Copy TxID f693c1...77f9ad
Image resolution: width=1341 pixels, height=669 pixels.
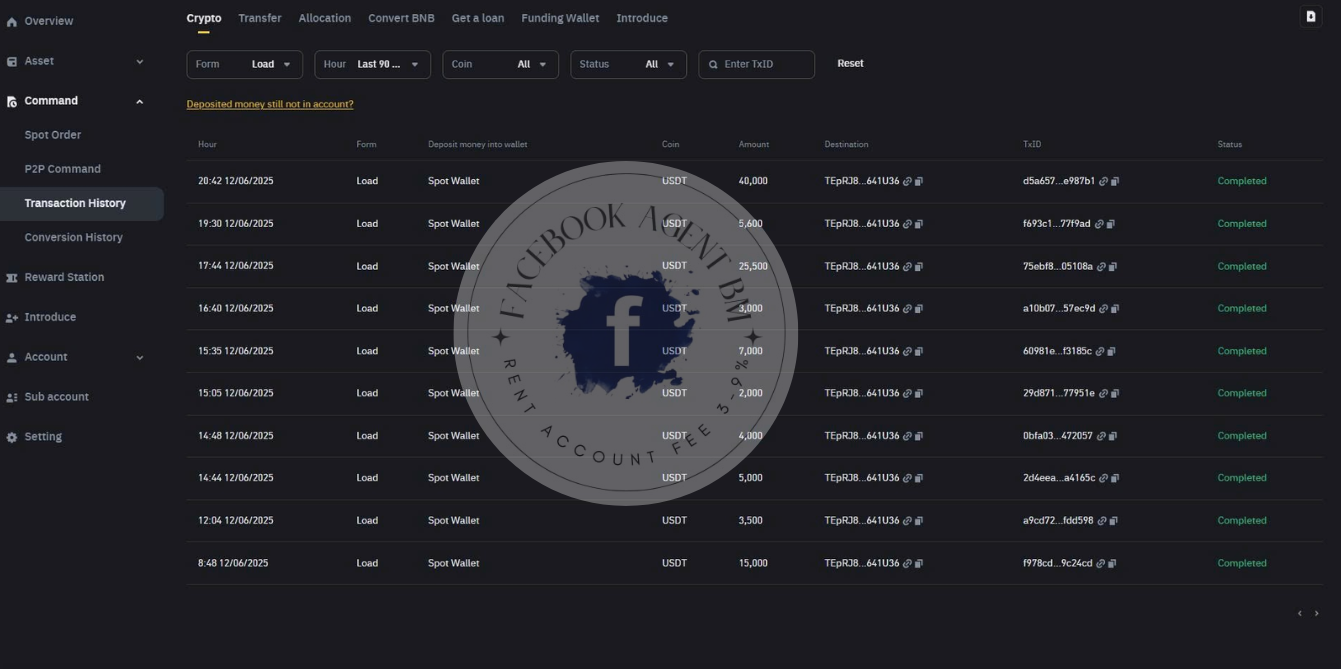(x=1111, y=224)
